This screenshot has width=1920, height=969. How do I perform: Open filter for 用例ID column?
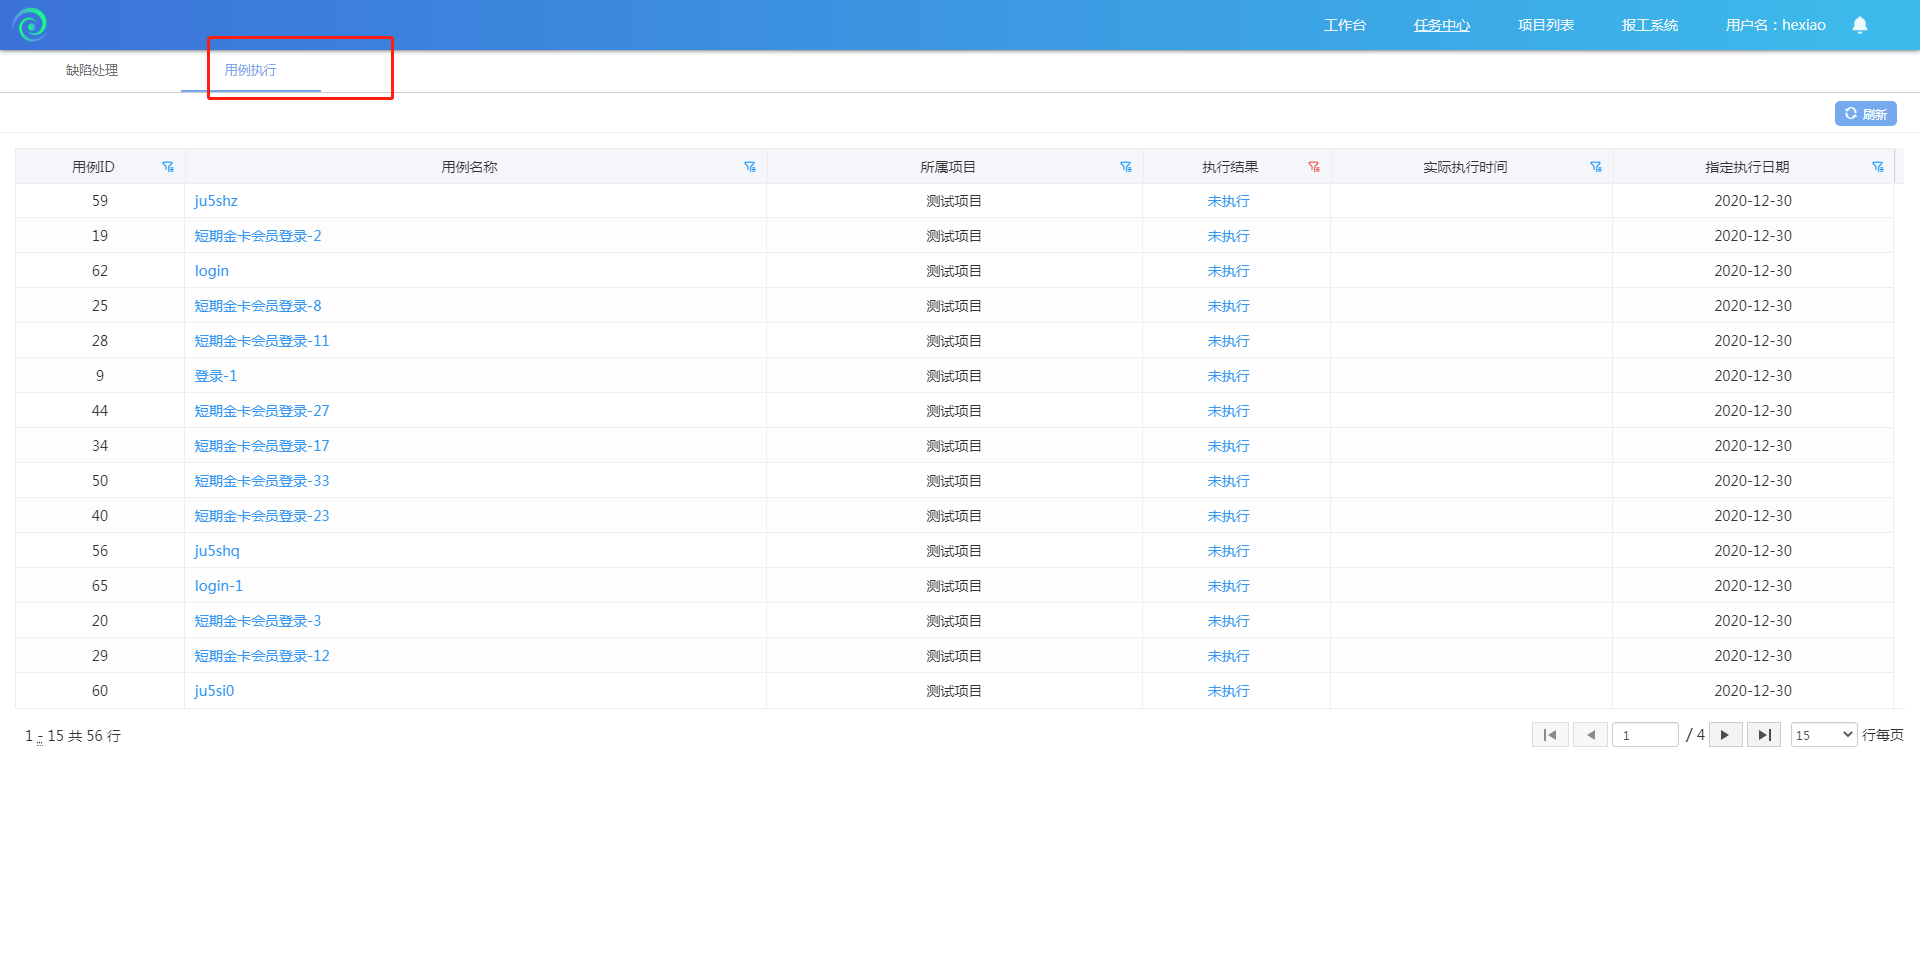click(168, 167)
